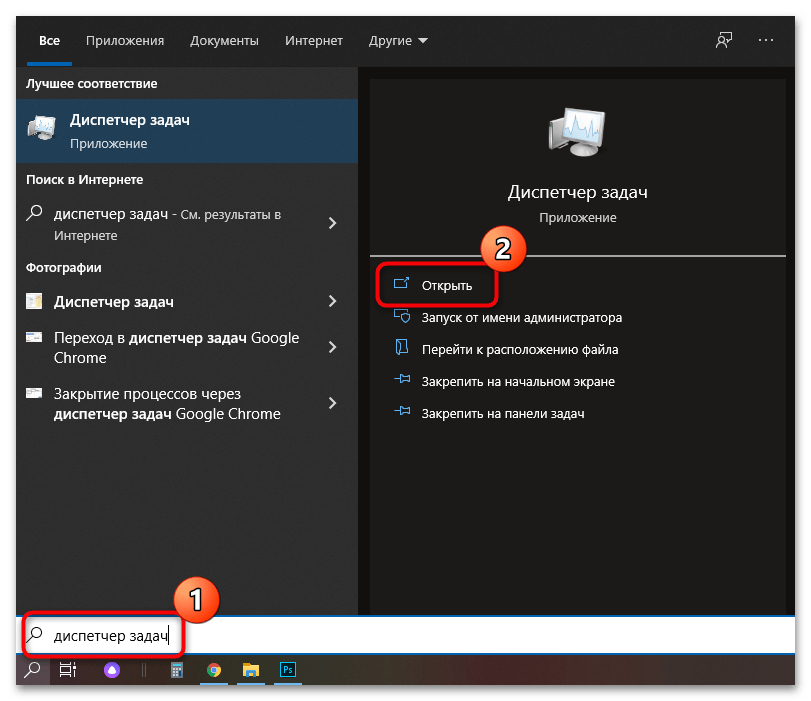
Task: Expand arrow for Закрытие процессов result
Action: tap(332, 403)
